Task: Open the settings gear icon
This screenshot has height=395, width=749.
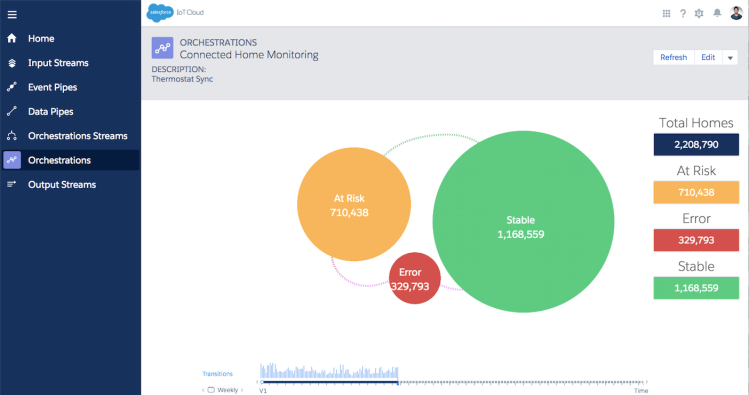Action: [699, 13]
